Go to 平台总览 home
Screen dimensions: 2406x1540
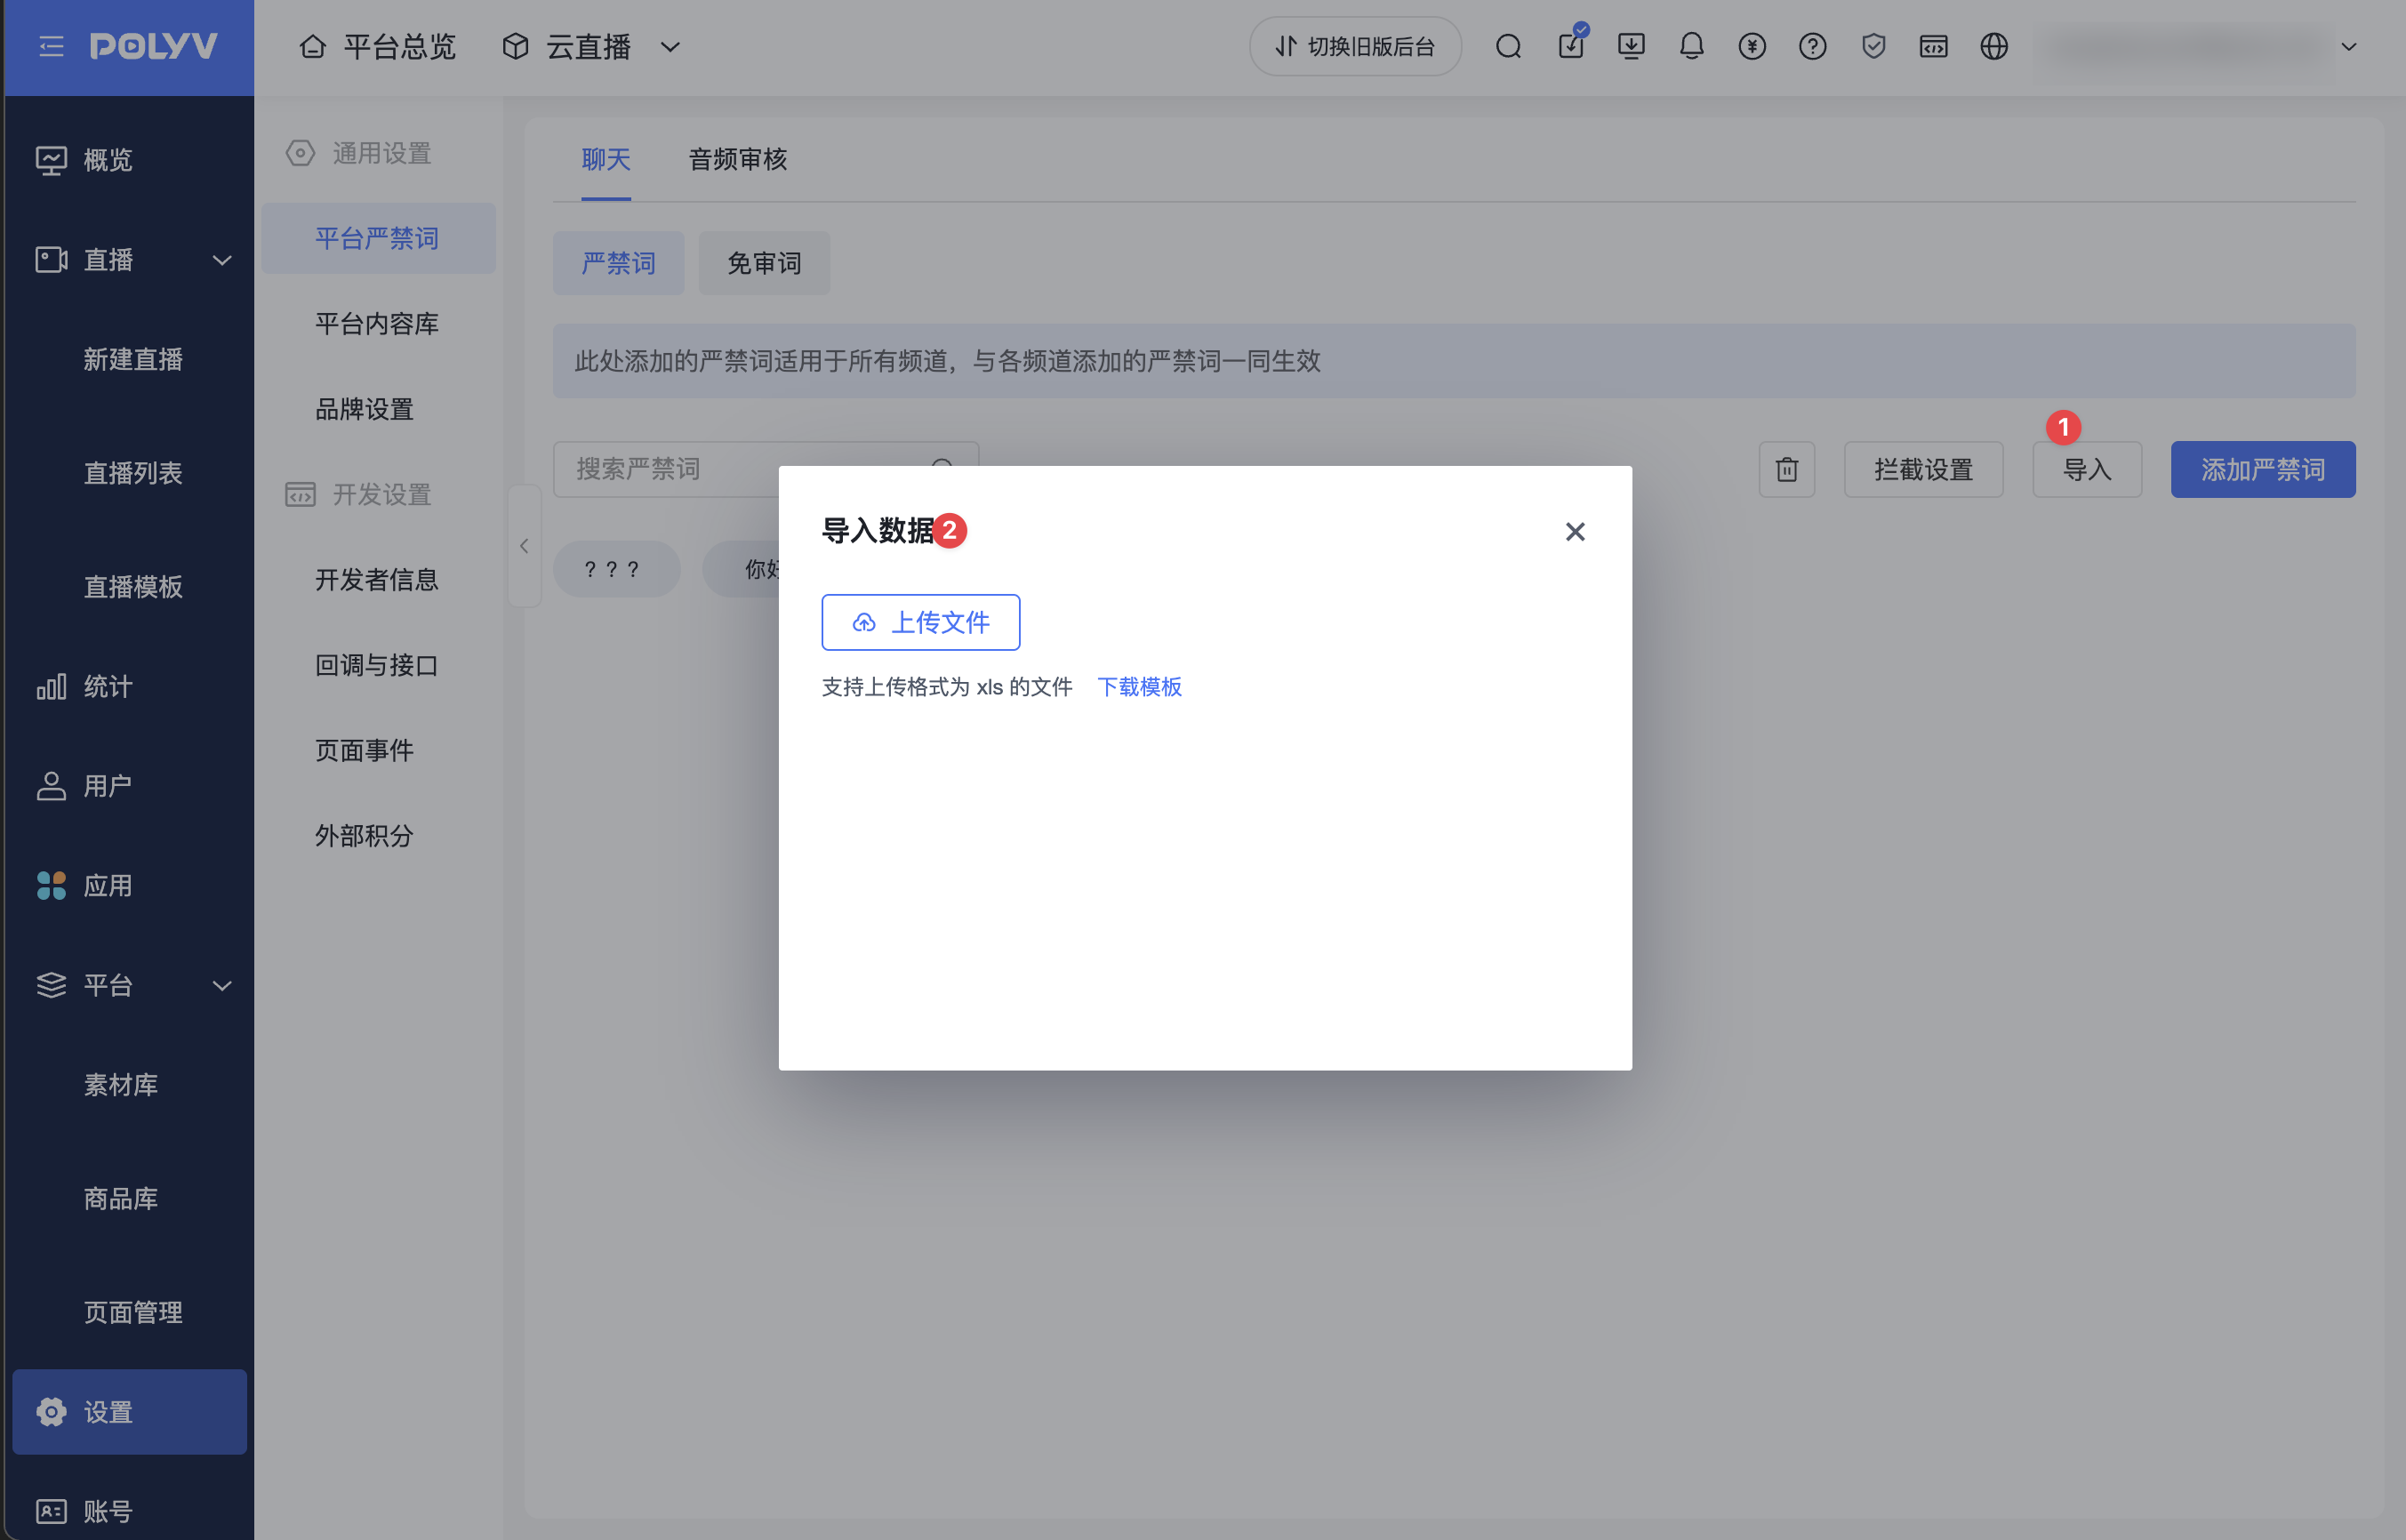(377, 46)
